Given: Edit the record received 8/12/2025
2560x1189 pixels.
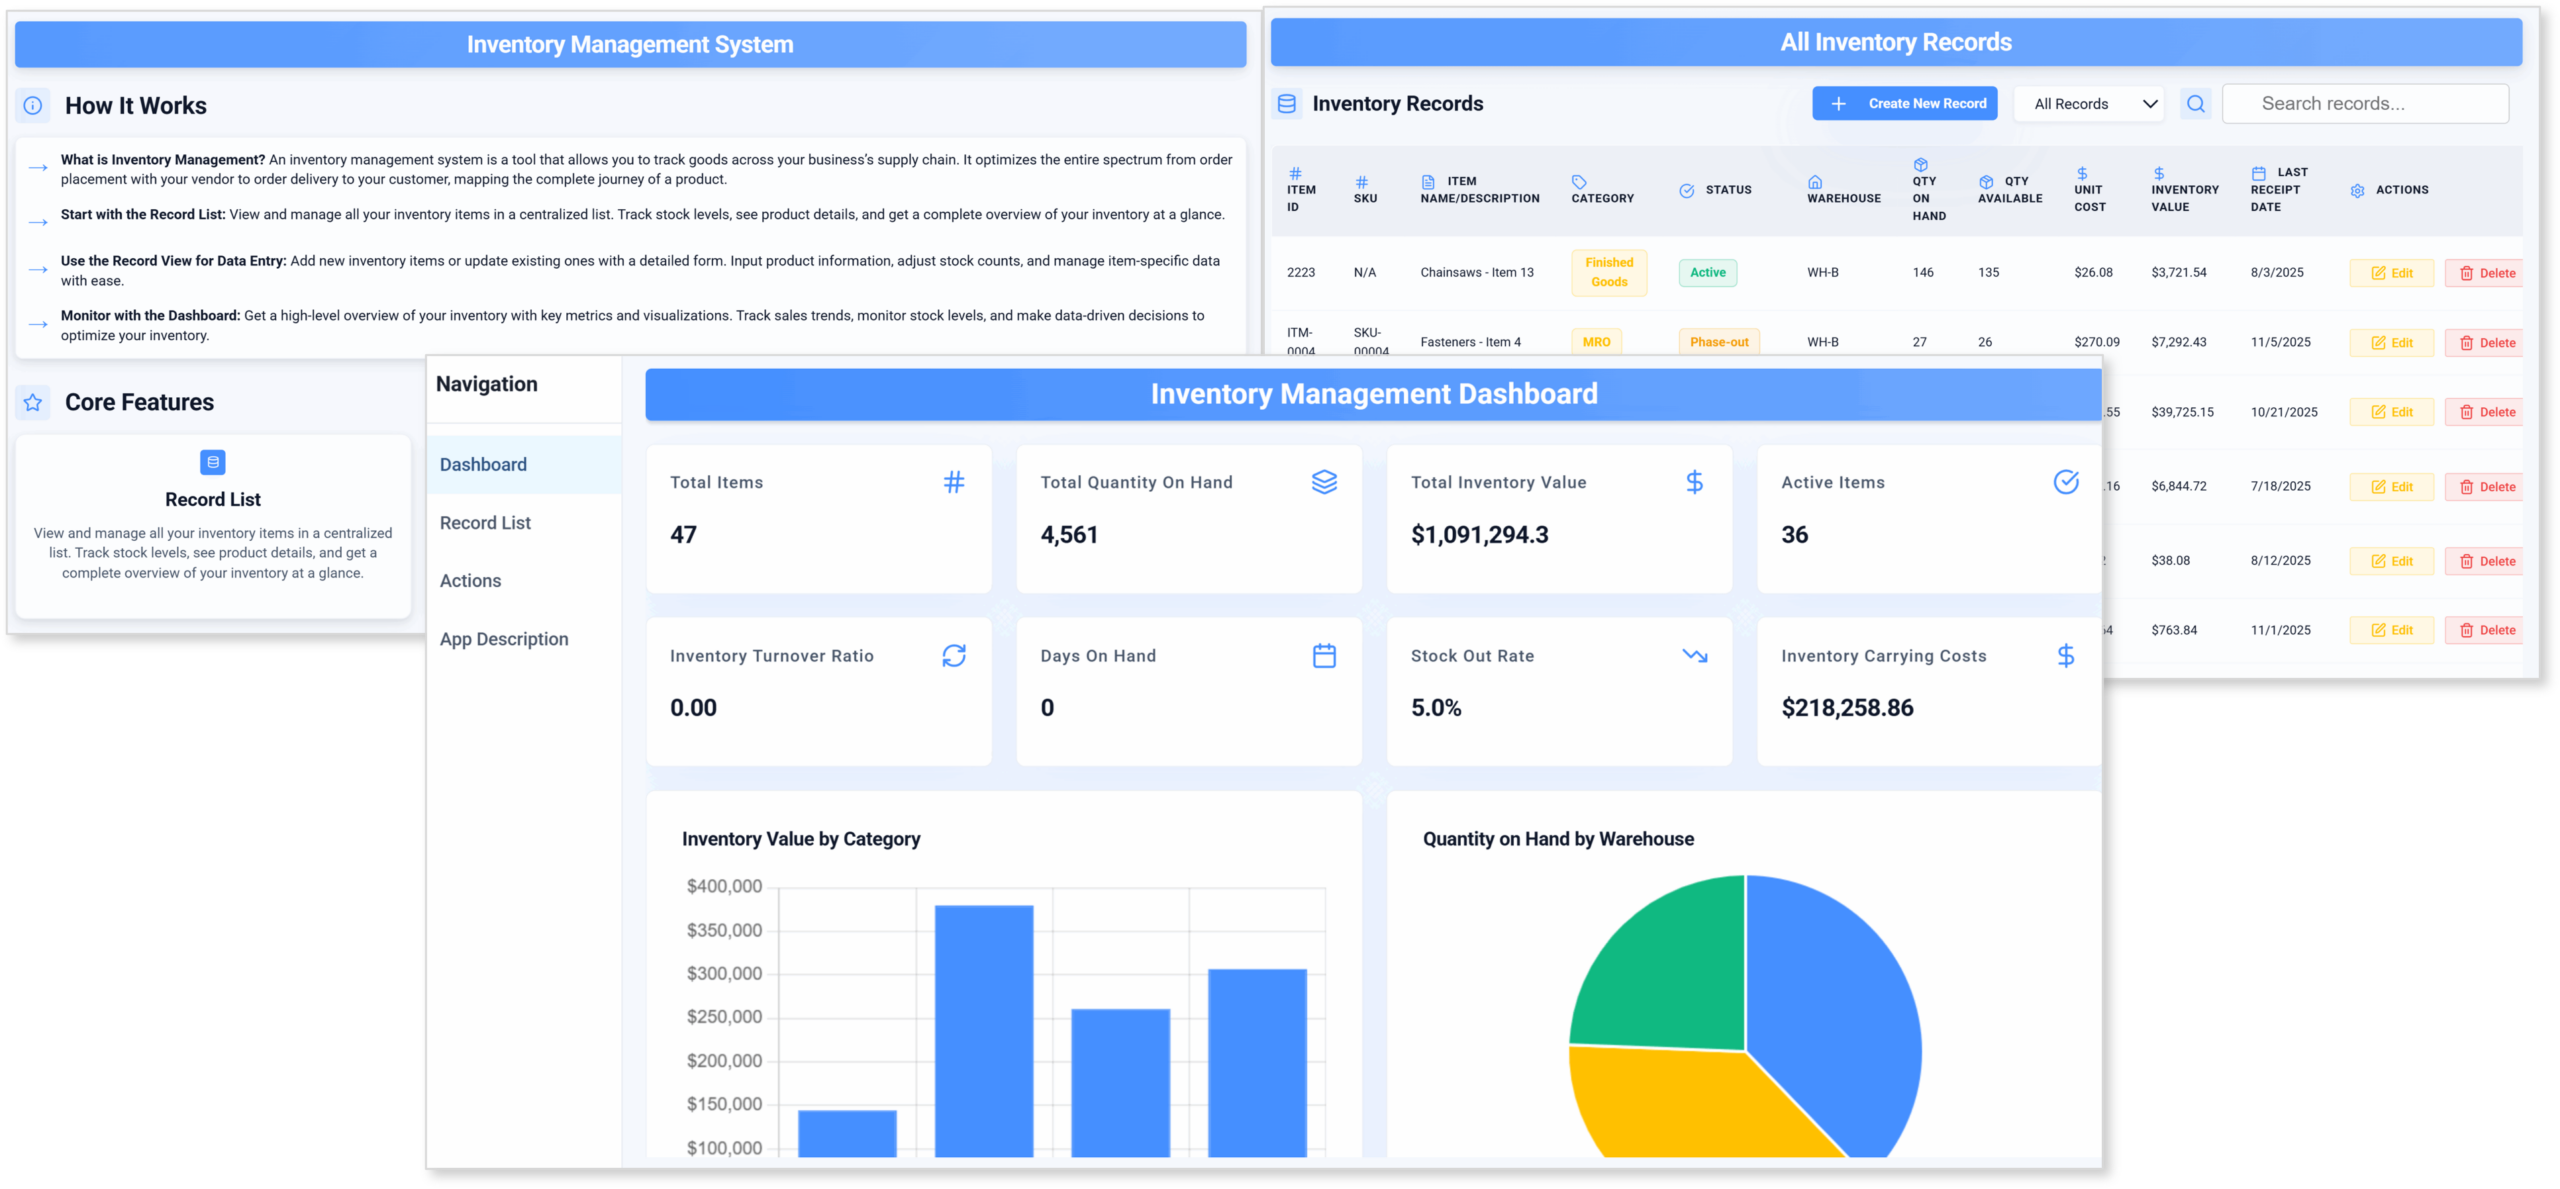Looking at the screenshot, I should click(2391, 561).
